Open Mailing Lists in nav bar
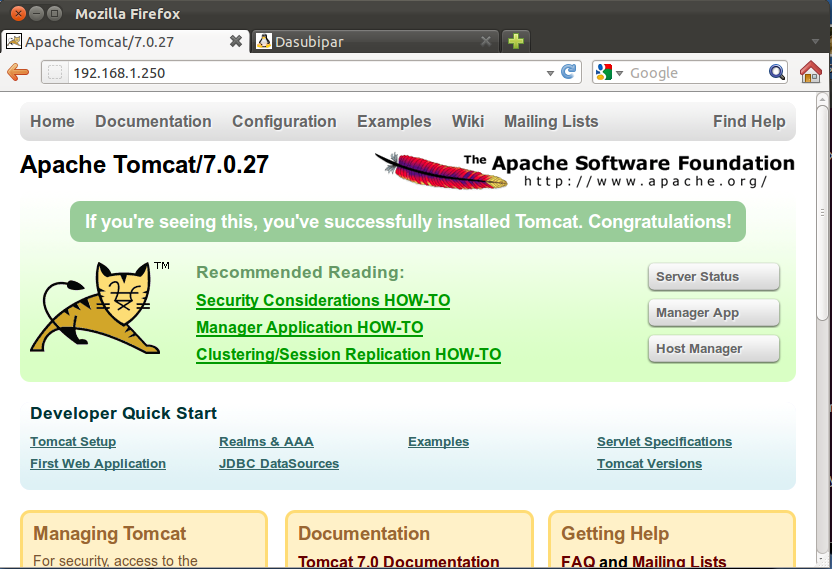Image resolution: width=832 pixels, height=569 pixels. tap(551, 122)
